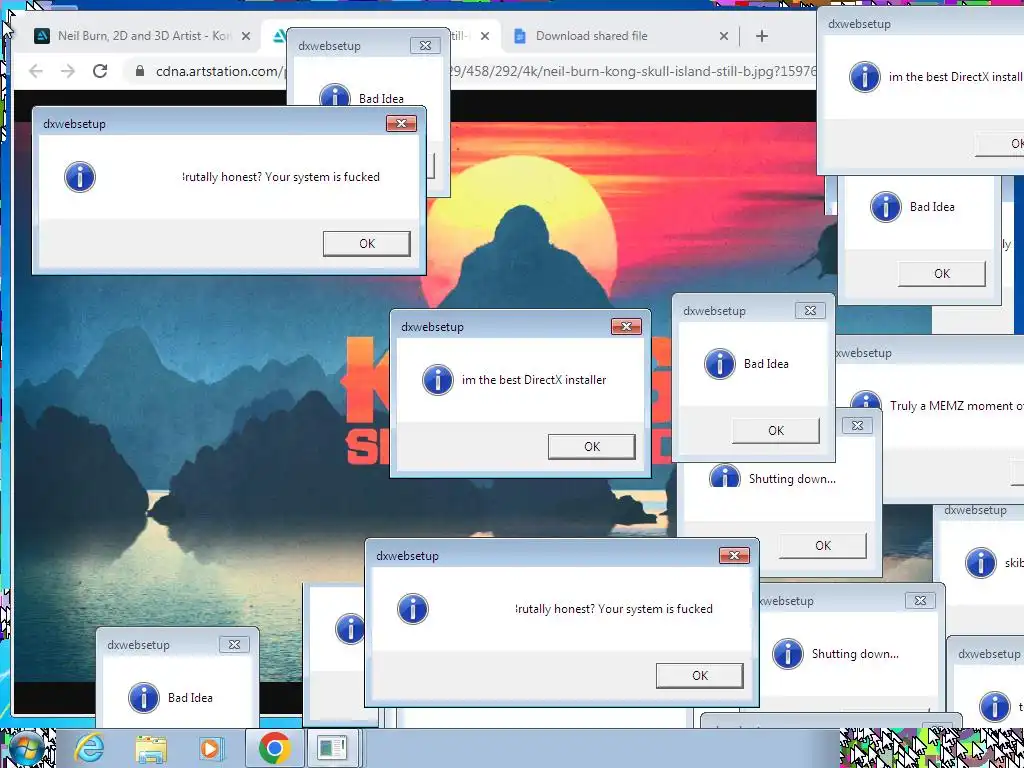
Task: Launch Internet Explorer from the taskbar
Action: point(89,748)
